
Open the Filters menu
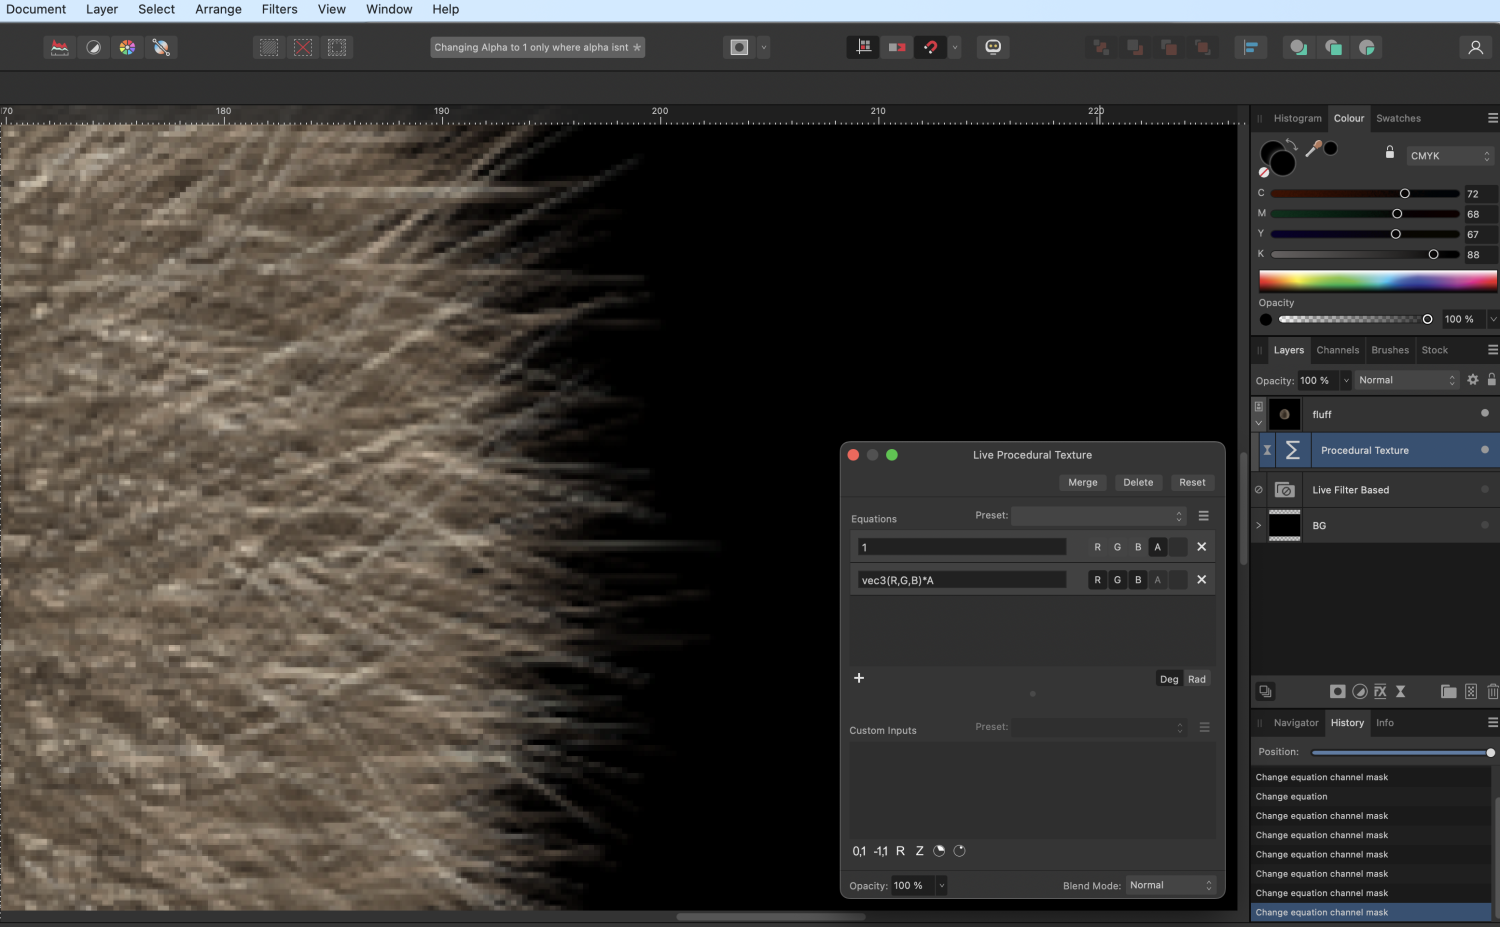point(279,9)
